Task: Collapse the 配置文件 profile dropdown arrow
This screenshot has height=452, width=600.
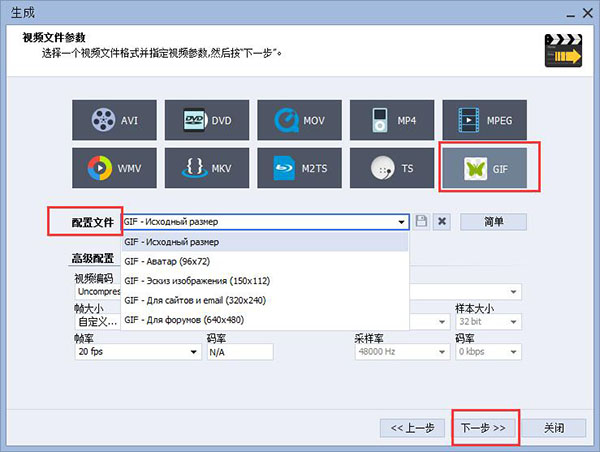Action: coord(401,222)
